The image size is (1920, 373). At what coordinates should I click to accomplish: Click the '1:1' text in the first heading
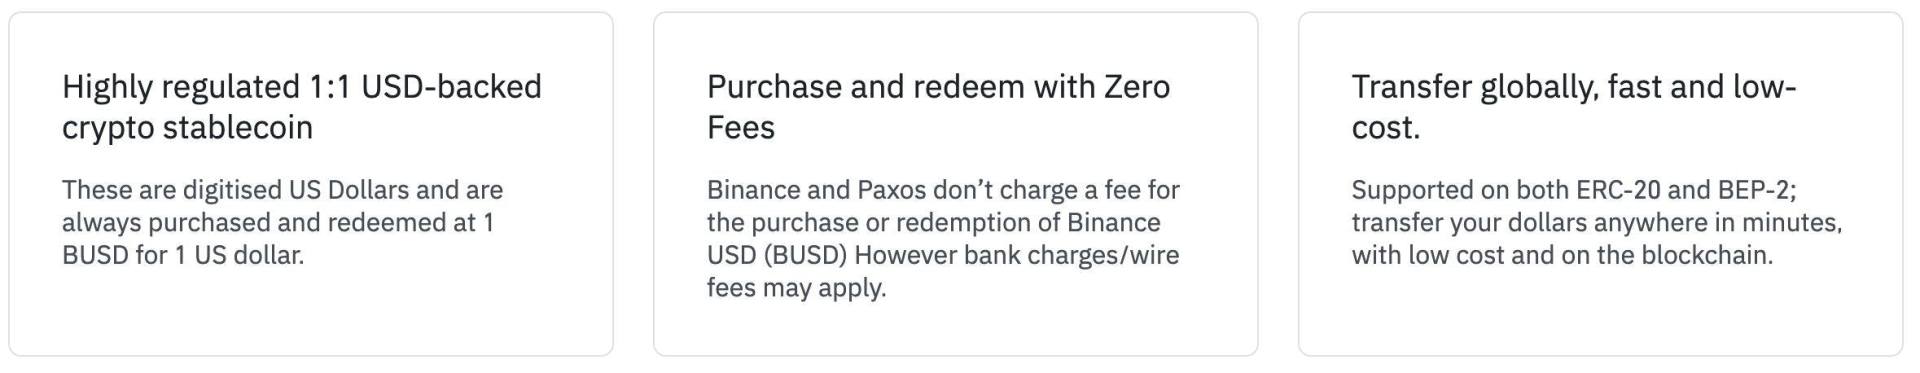[x=330, y=87]
